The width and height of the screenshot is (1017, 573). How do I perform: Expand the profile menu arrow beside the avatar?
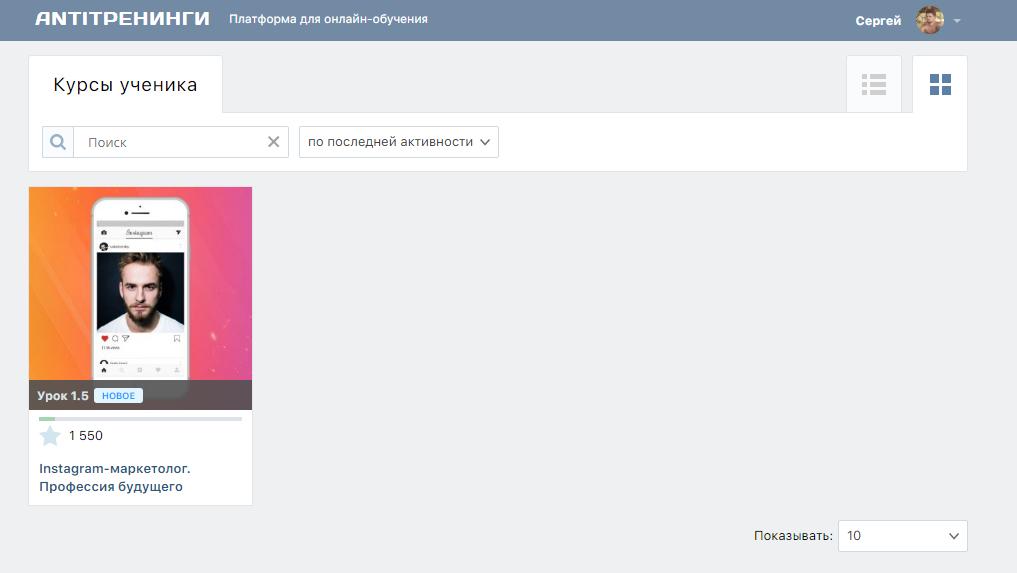point(957,21)
